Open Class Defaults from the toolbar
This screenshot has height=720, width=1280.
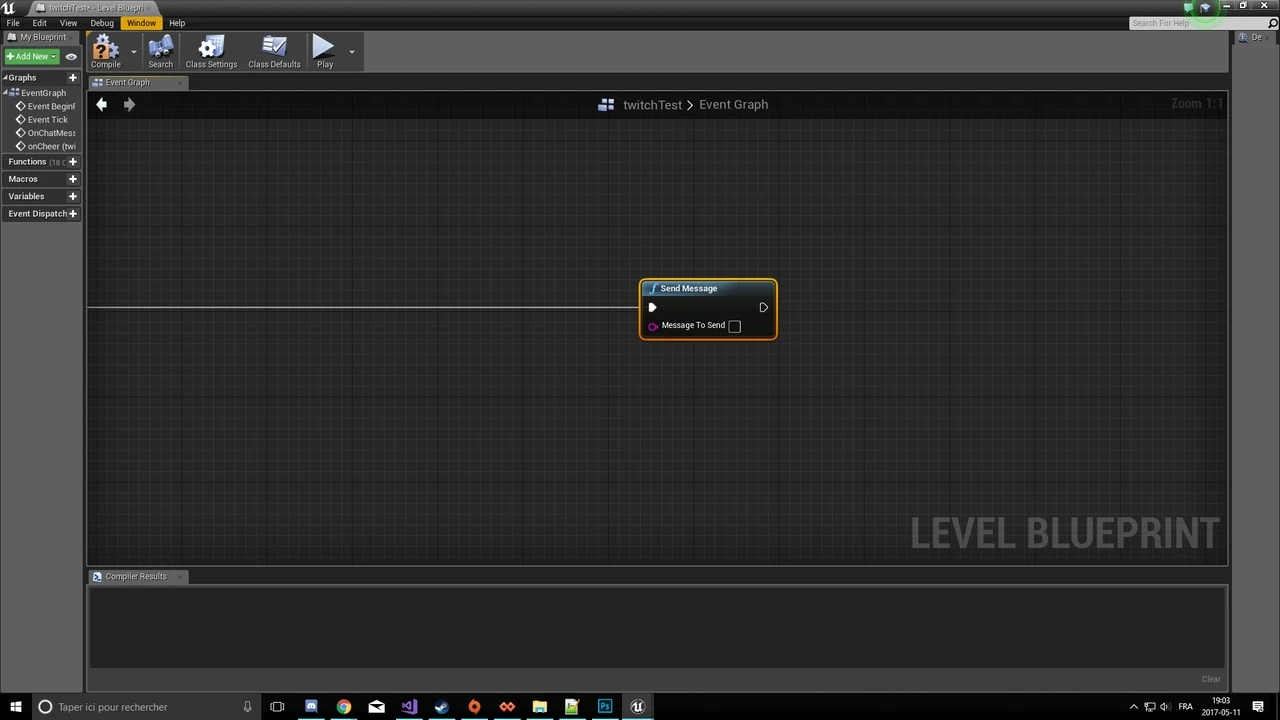(274, 51)
